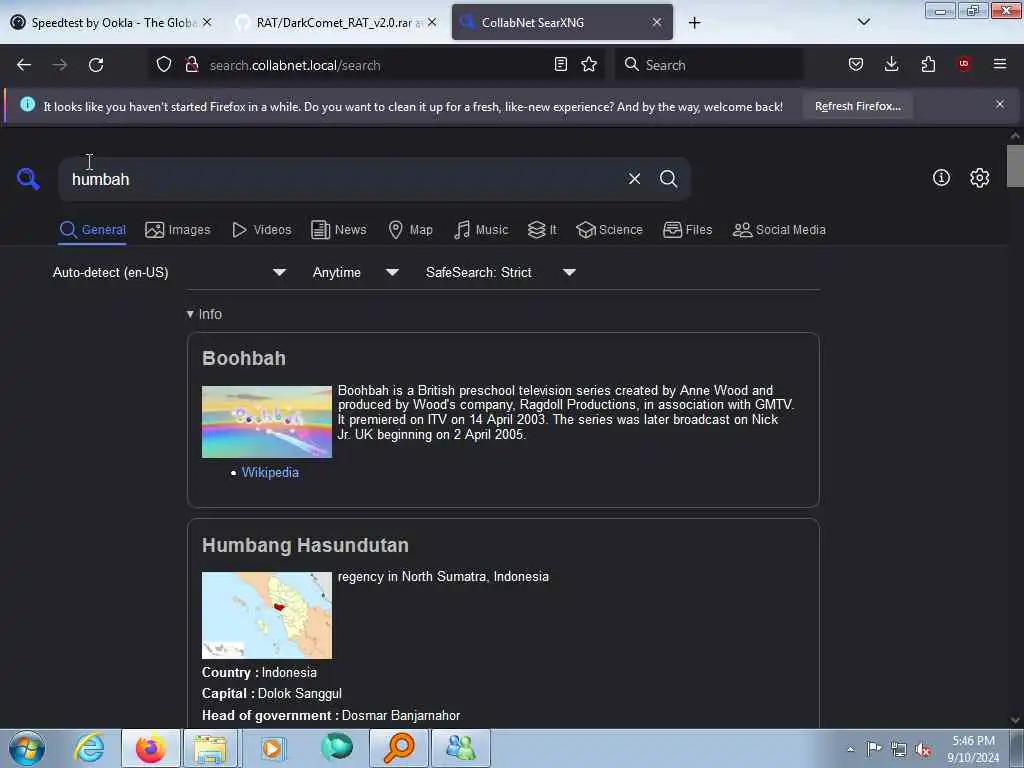
Task: Click the Humbang Hasundutan map thumbnail
Action: coord(266,615)
